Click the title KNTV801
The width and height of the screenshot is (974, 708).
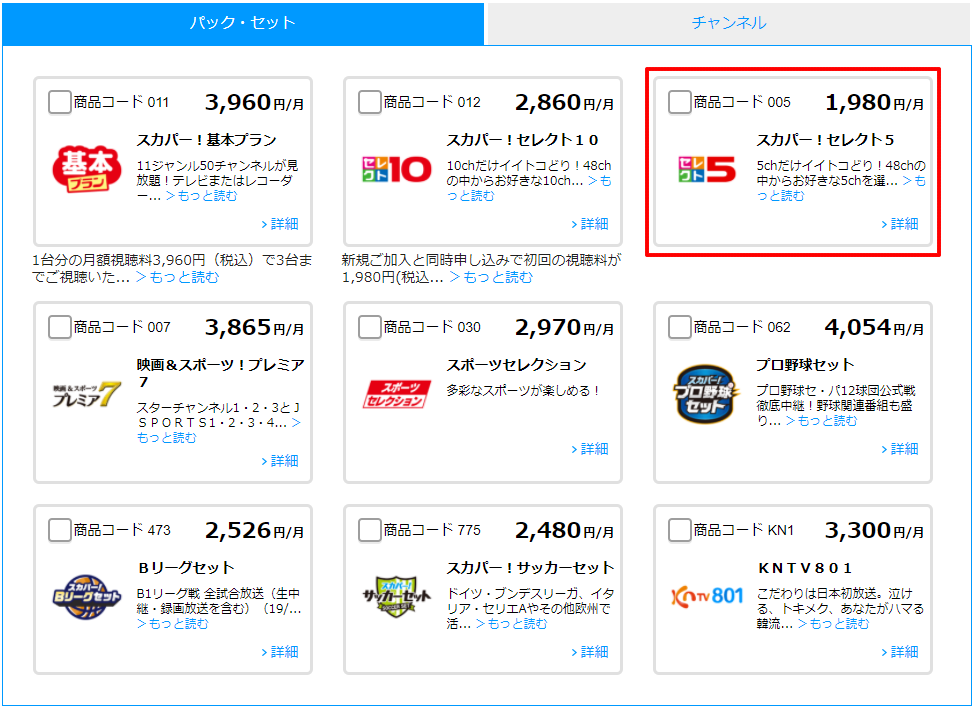click(x=805, y=568)
